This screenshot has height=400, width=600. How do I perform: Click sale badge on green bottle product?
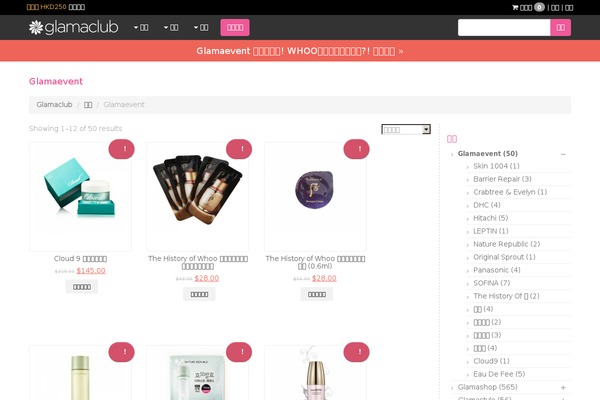click(122, 352)
